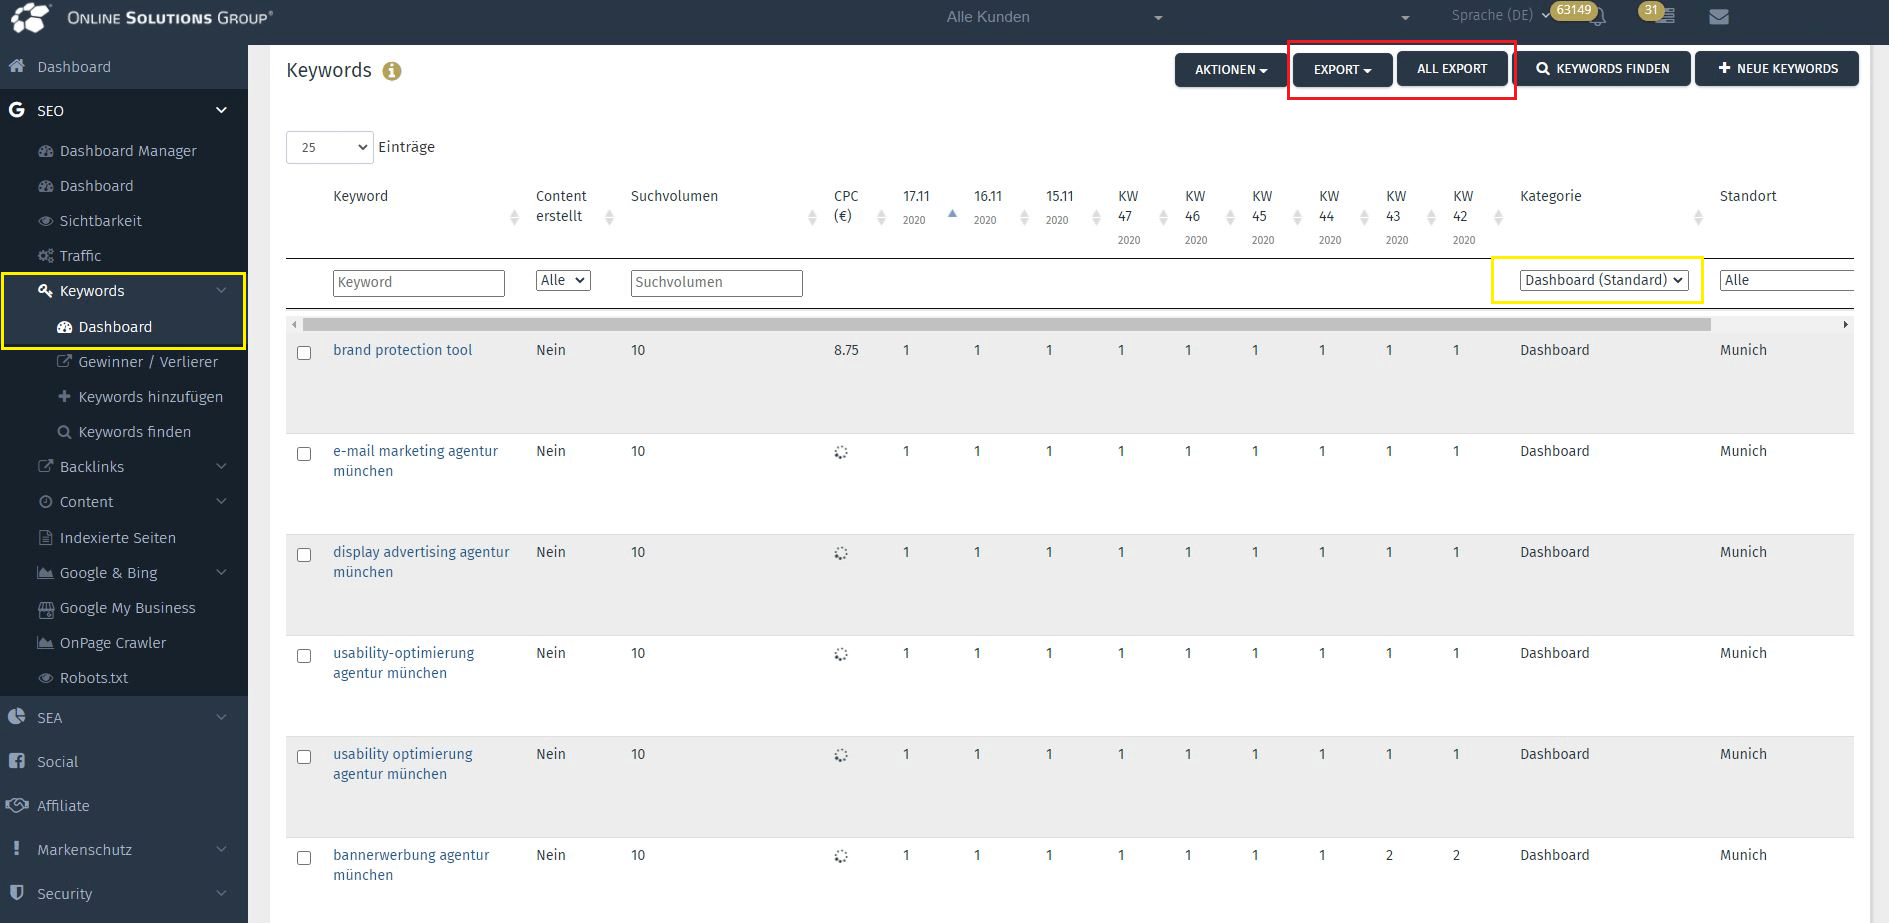Screen dimensions: 1889x923
Task: Open the Dashboard (Standard) category dropdown
Action: pos(1604,280)
